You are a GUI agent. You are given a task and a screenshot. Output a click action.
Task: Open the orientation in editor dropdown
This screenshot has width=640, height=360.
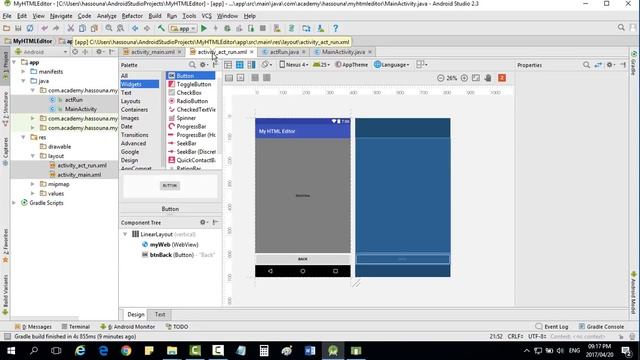pyautogui.click(x=267, y=64)
